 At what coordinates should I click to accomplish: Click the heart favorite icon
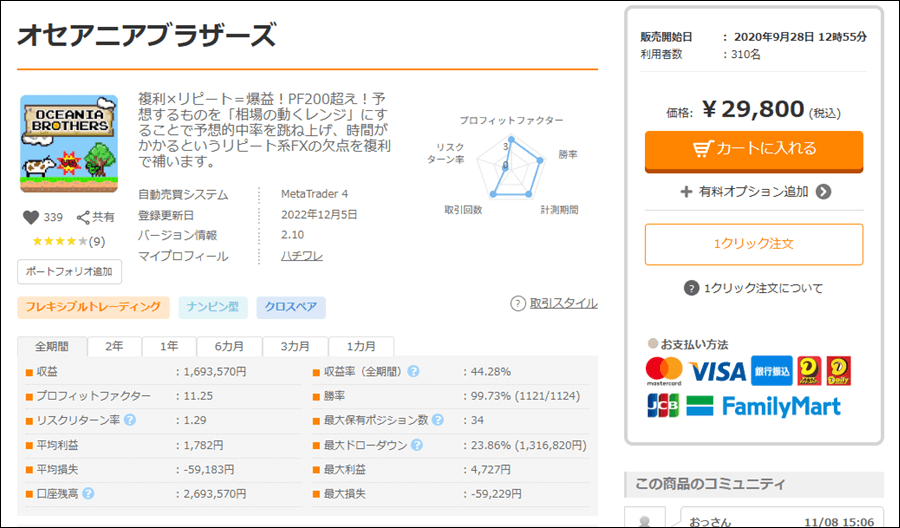pyautogui.click(x=30, y=217)
